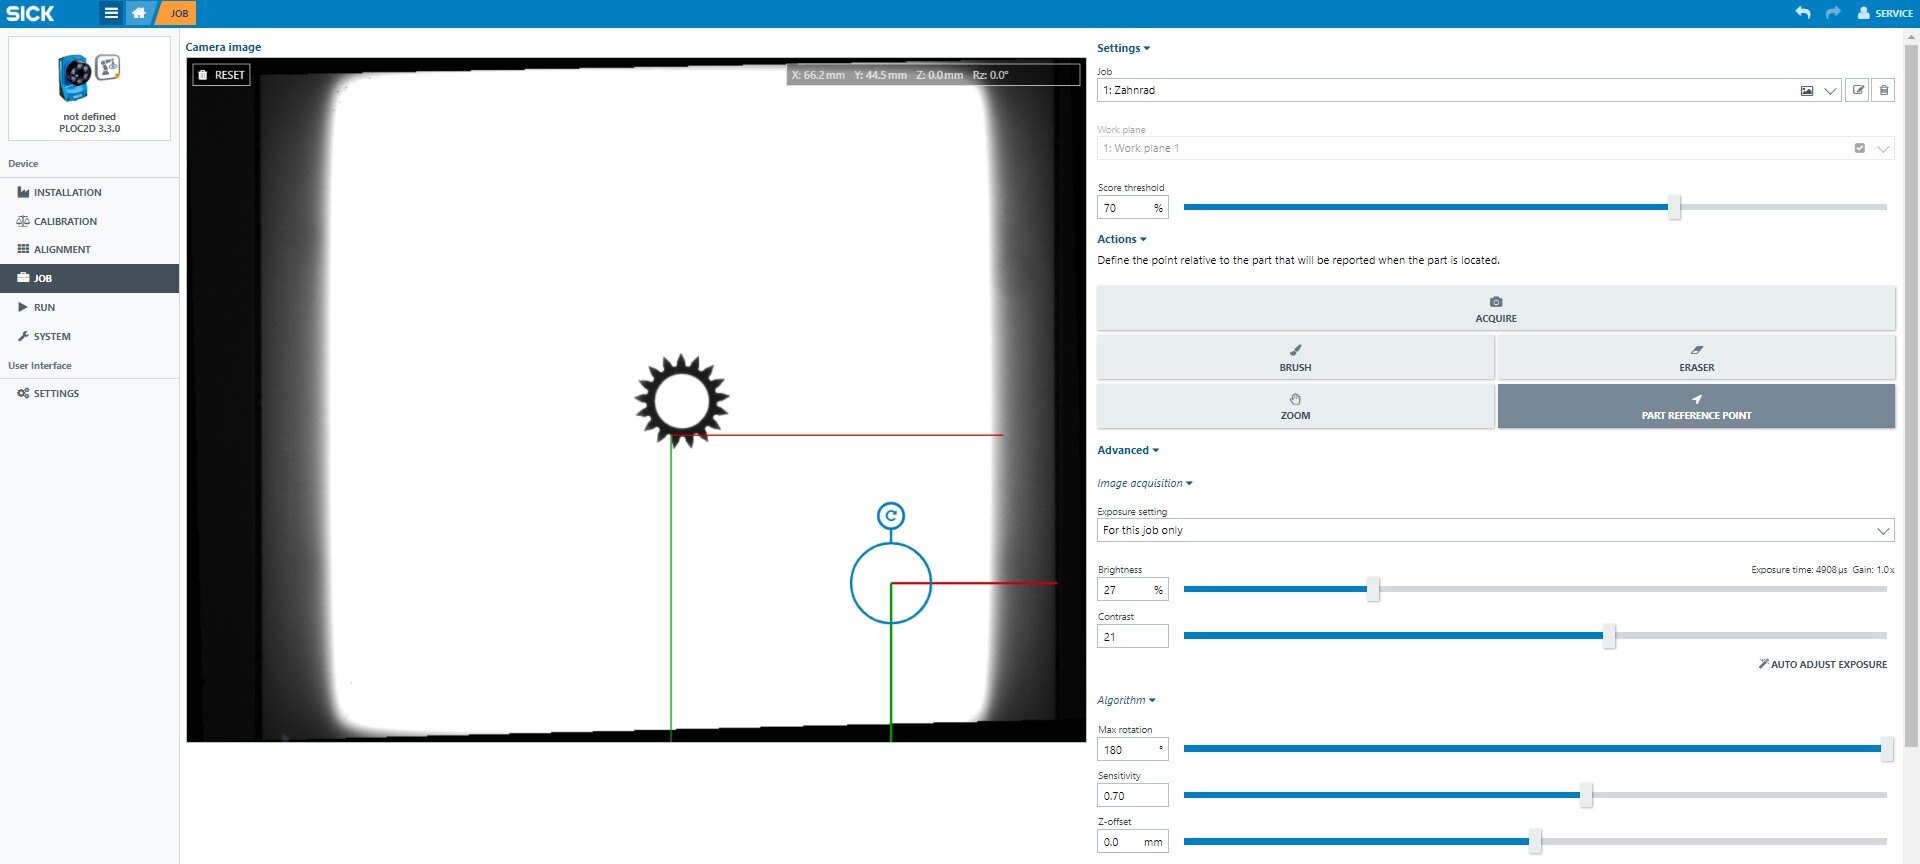Toggle the Work plane checkbox
Screen dimensions: 1920x864
(1859, 148)
